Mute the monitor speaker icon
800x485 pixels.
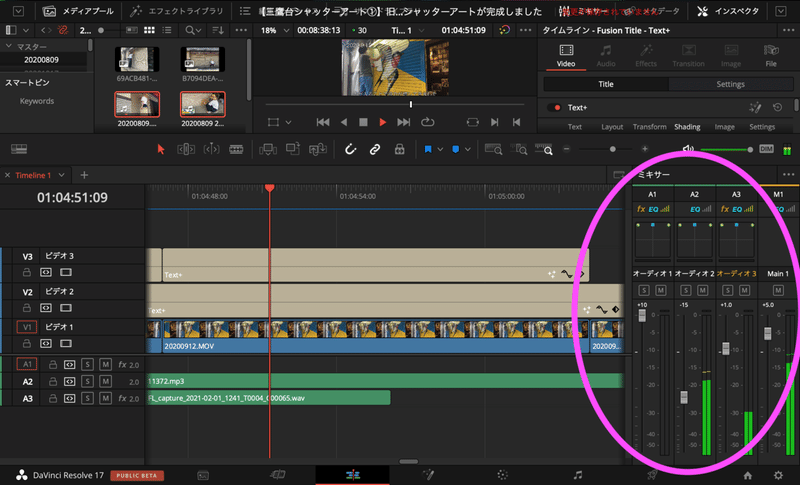pos(688,149)
